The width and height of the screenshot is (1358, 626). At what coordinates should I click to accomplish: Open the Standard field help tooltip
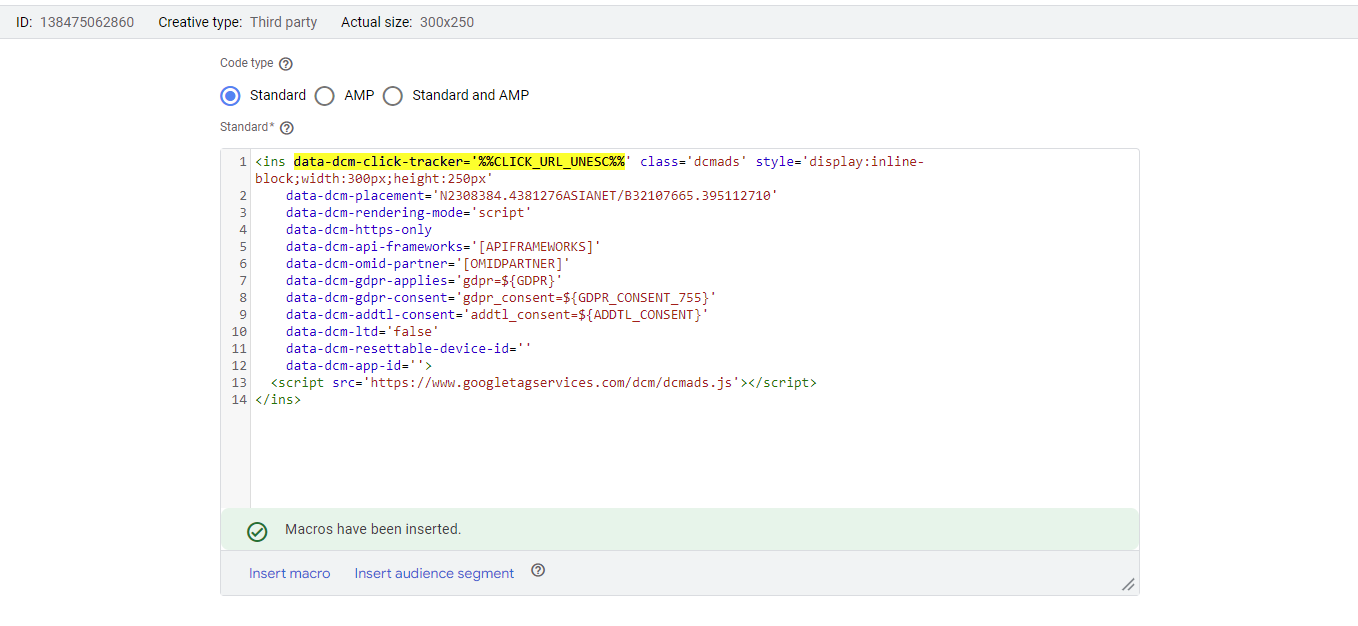point(286,127)
